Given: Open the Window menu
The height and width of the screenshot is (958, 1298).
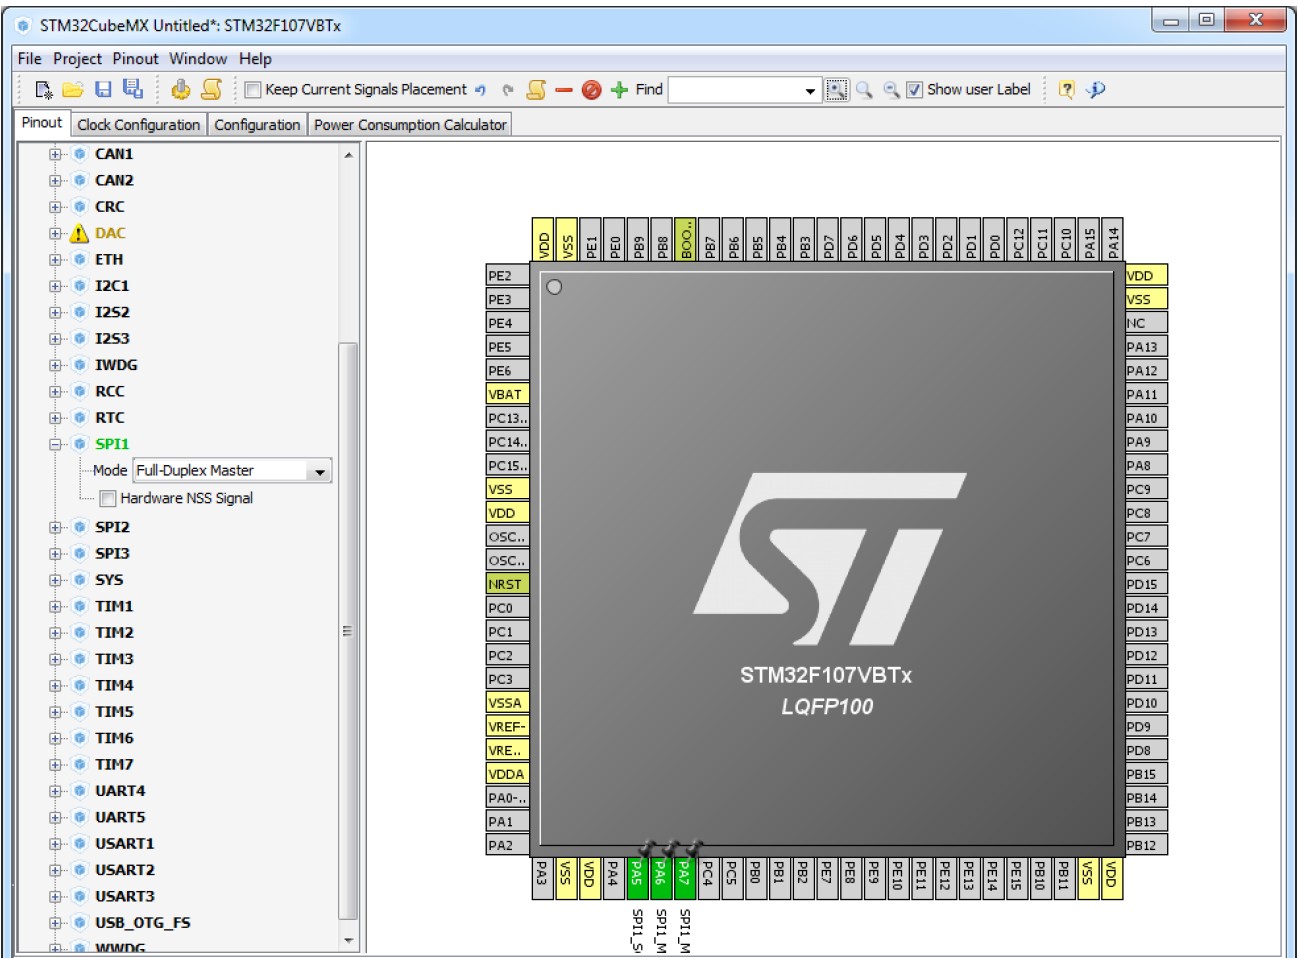Looking at the screenshot, I should coord(198,59).
